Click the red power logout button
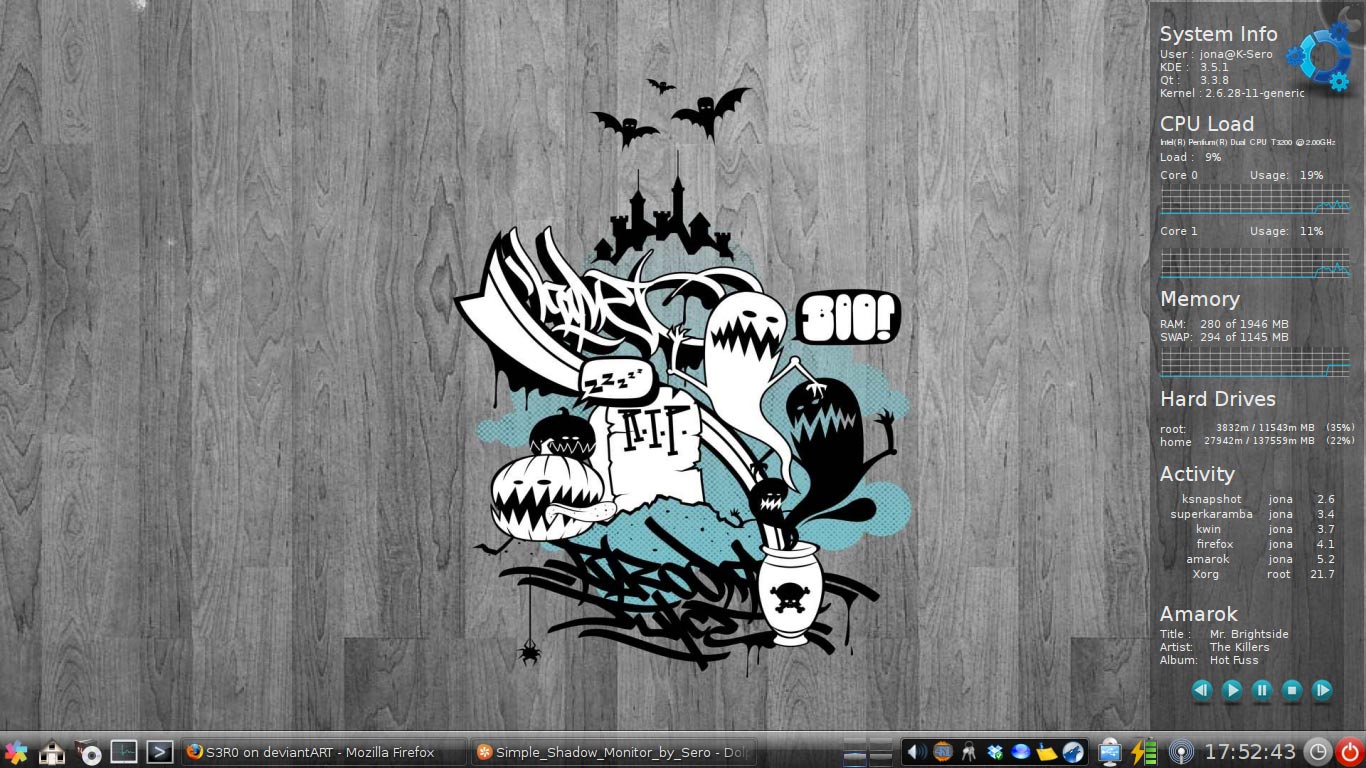This screenshot has width=1366, height=768. point(1350,752)
